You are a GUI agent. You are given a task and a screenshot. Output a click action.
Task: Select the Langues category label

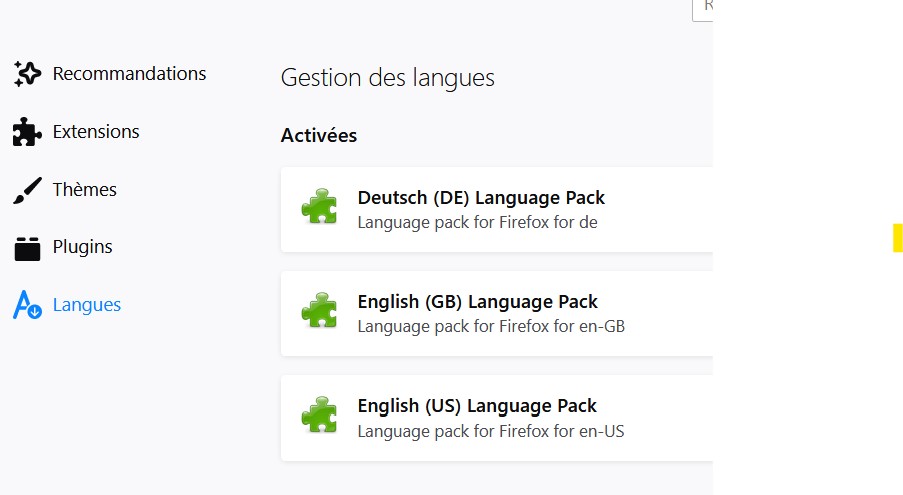[87, 305]
